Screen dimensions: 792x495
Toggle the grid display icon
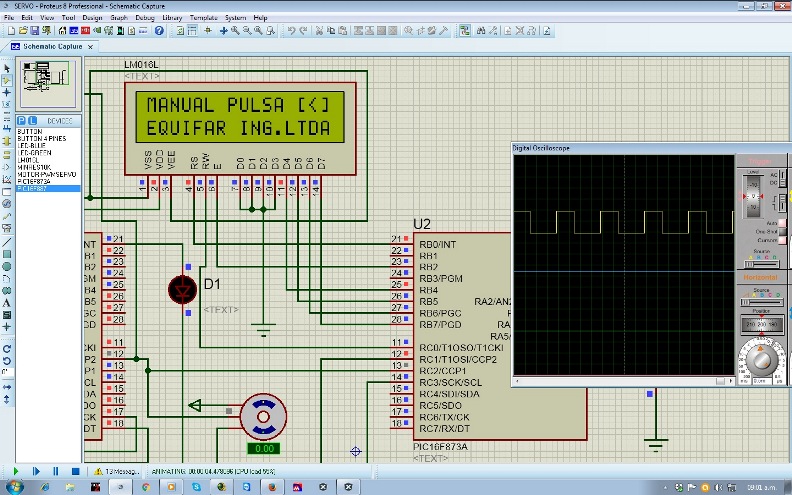click(192, 31)
